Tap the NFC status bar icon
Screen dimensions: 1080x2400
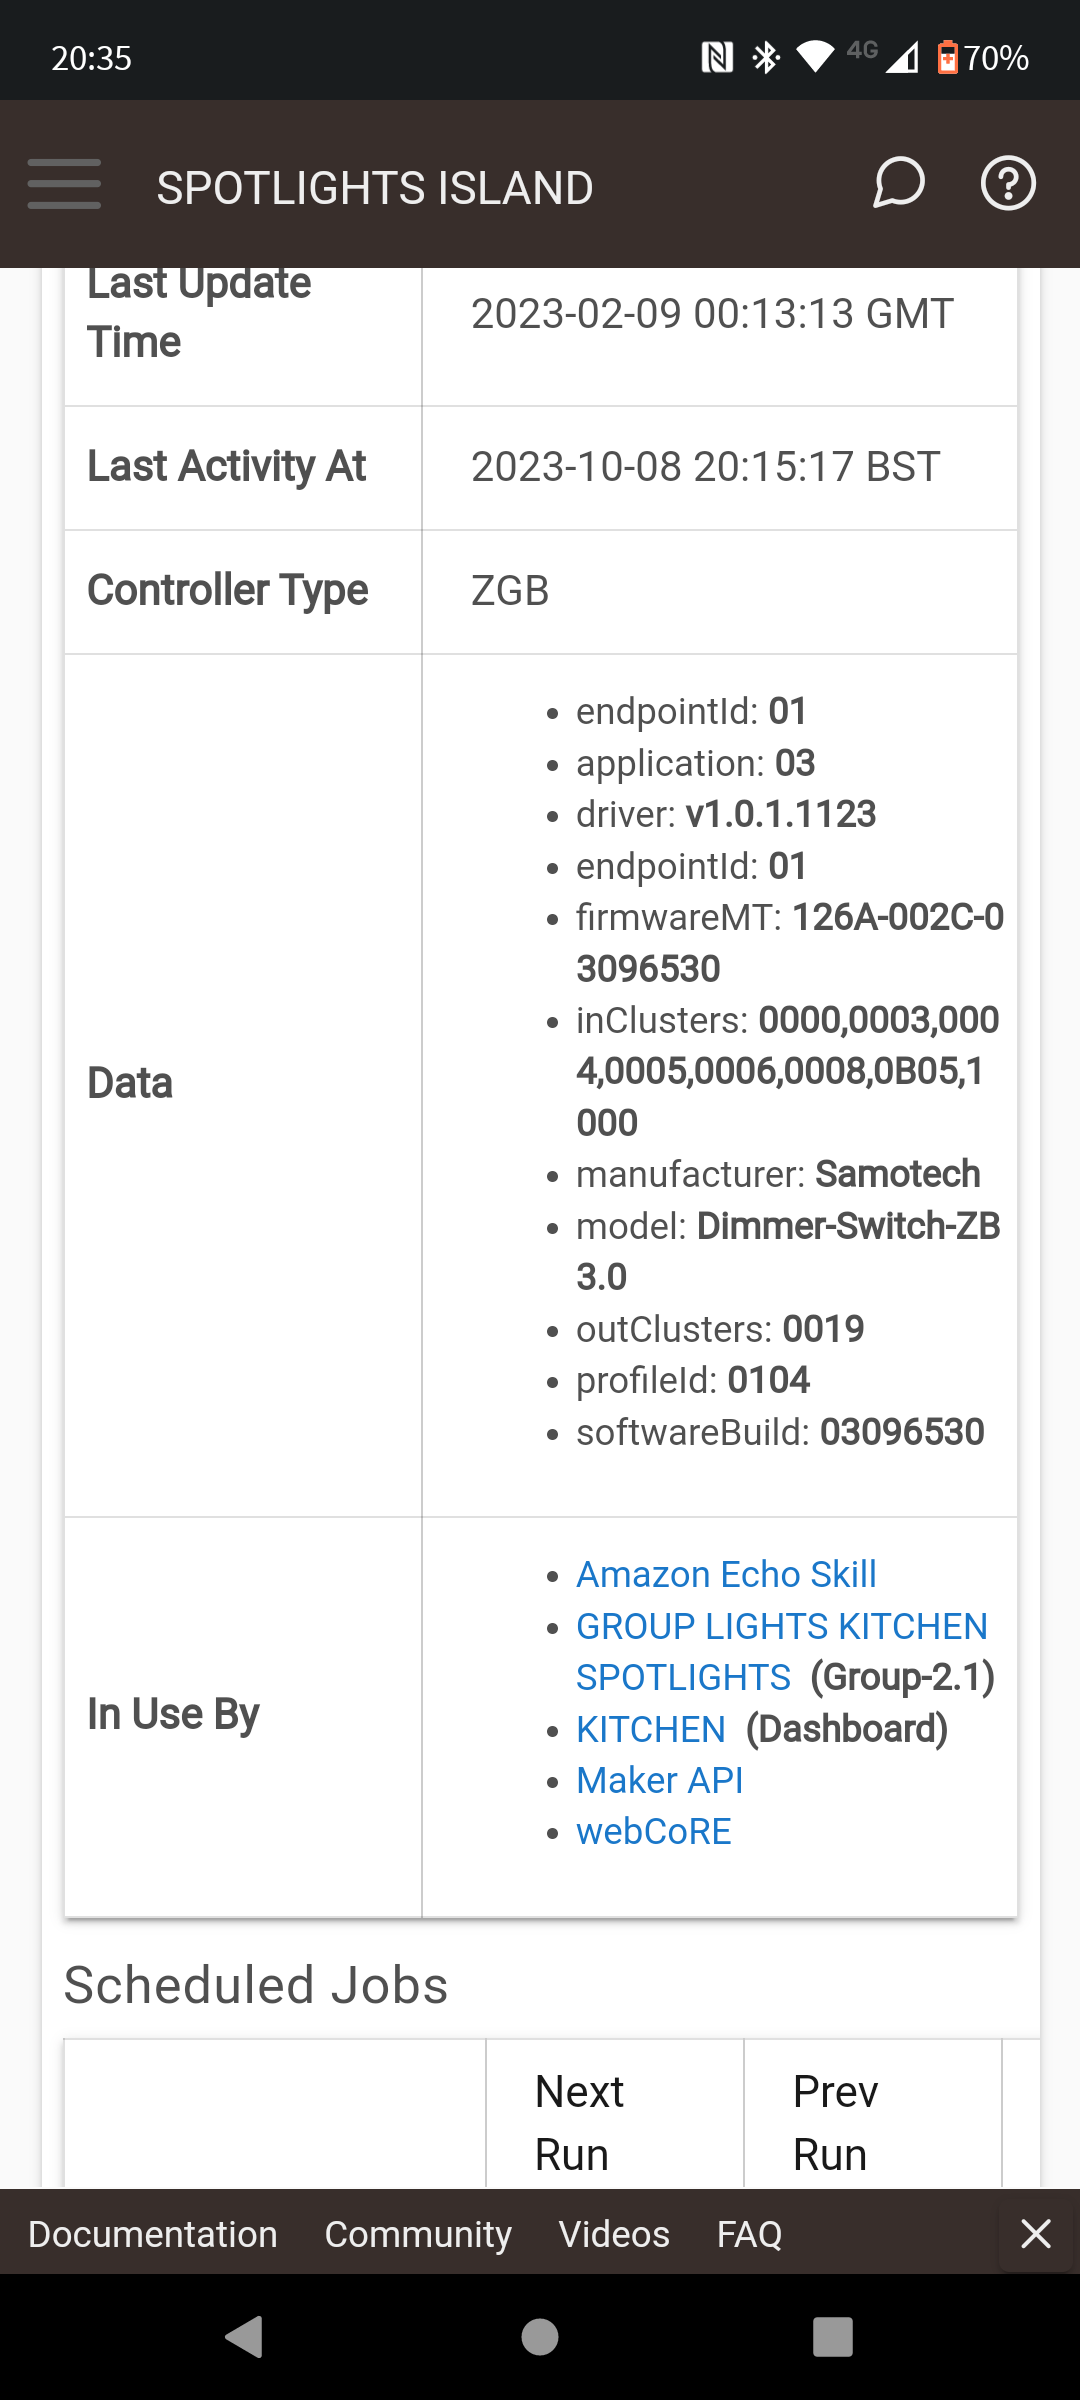tap(717, 58)
